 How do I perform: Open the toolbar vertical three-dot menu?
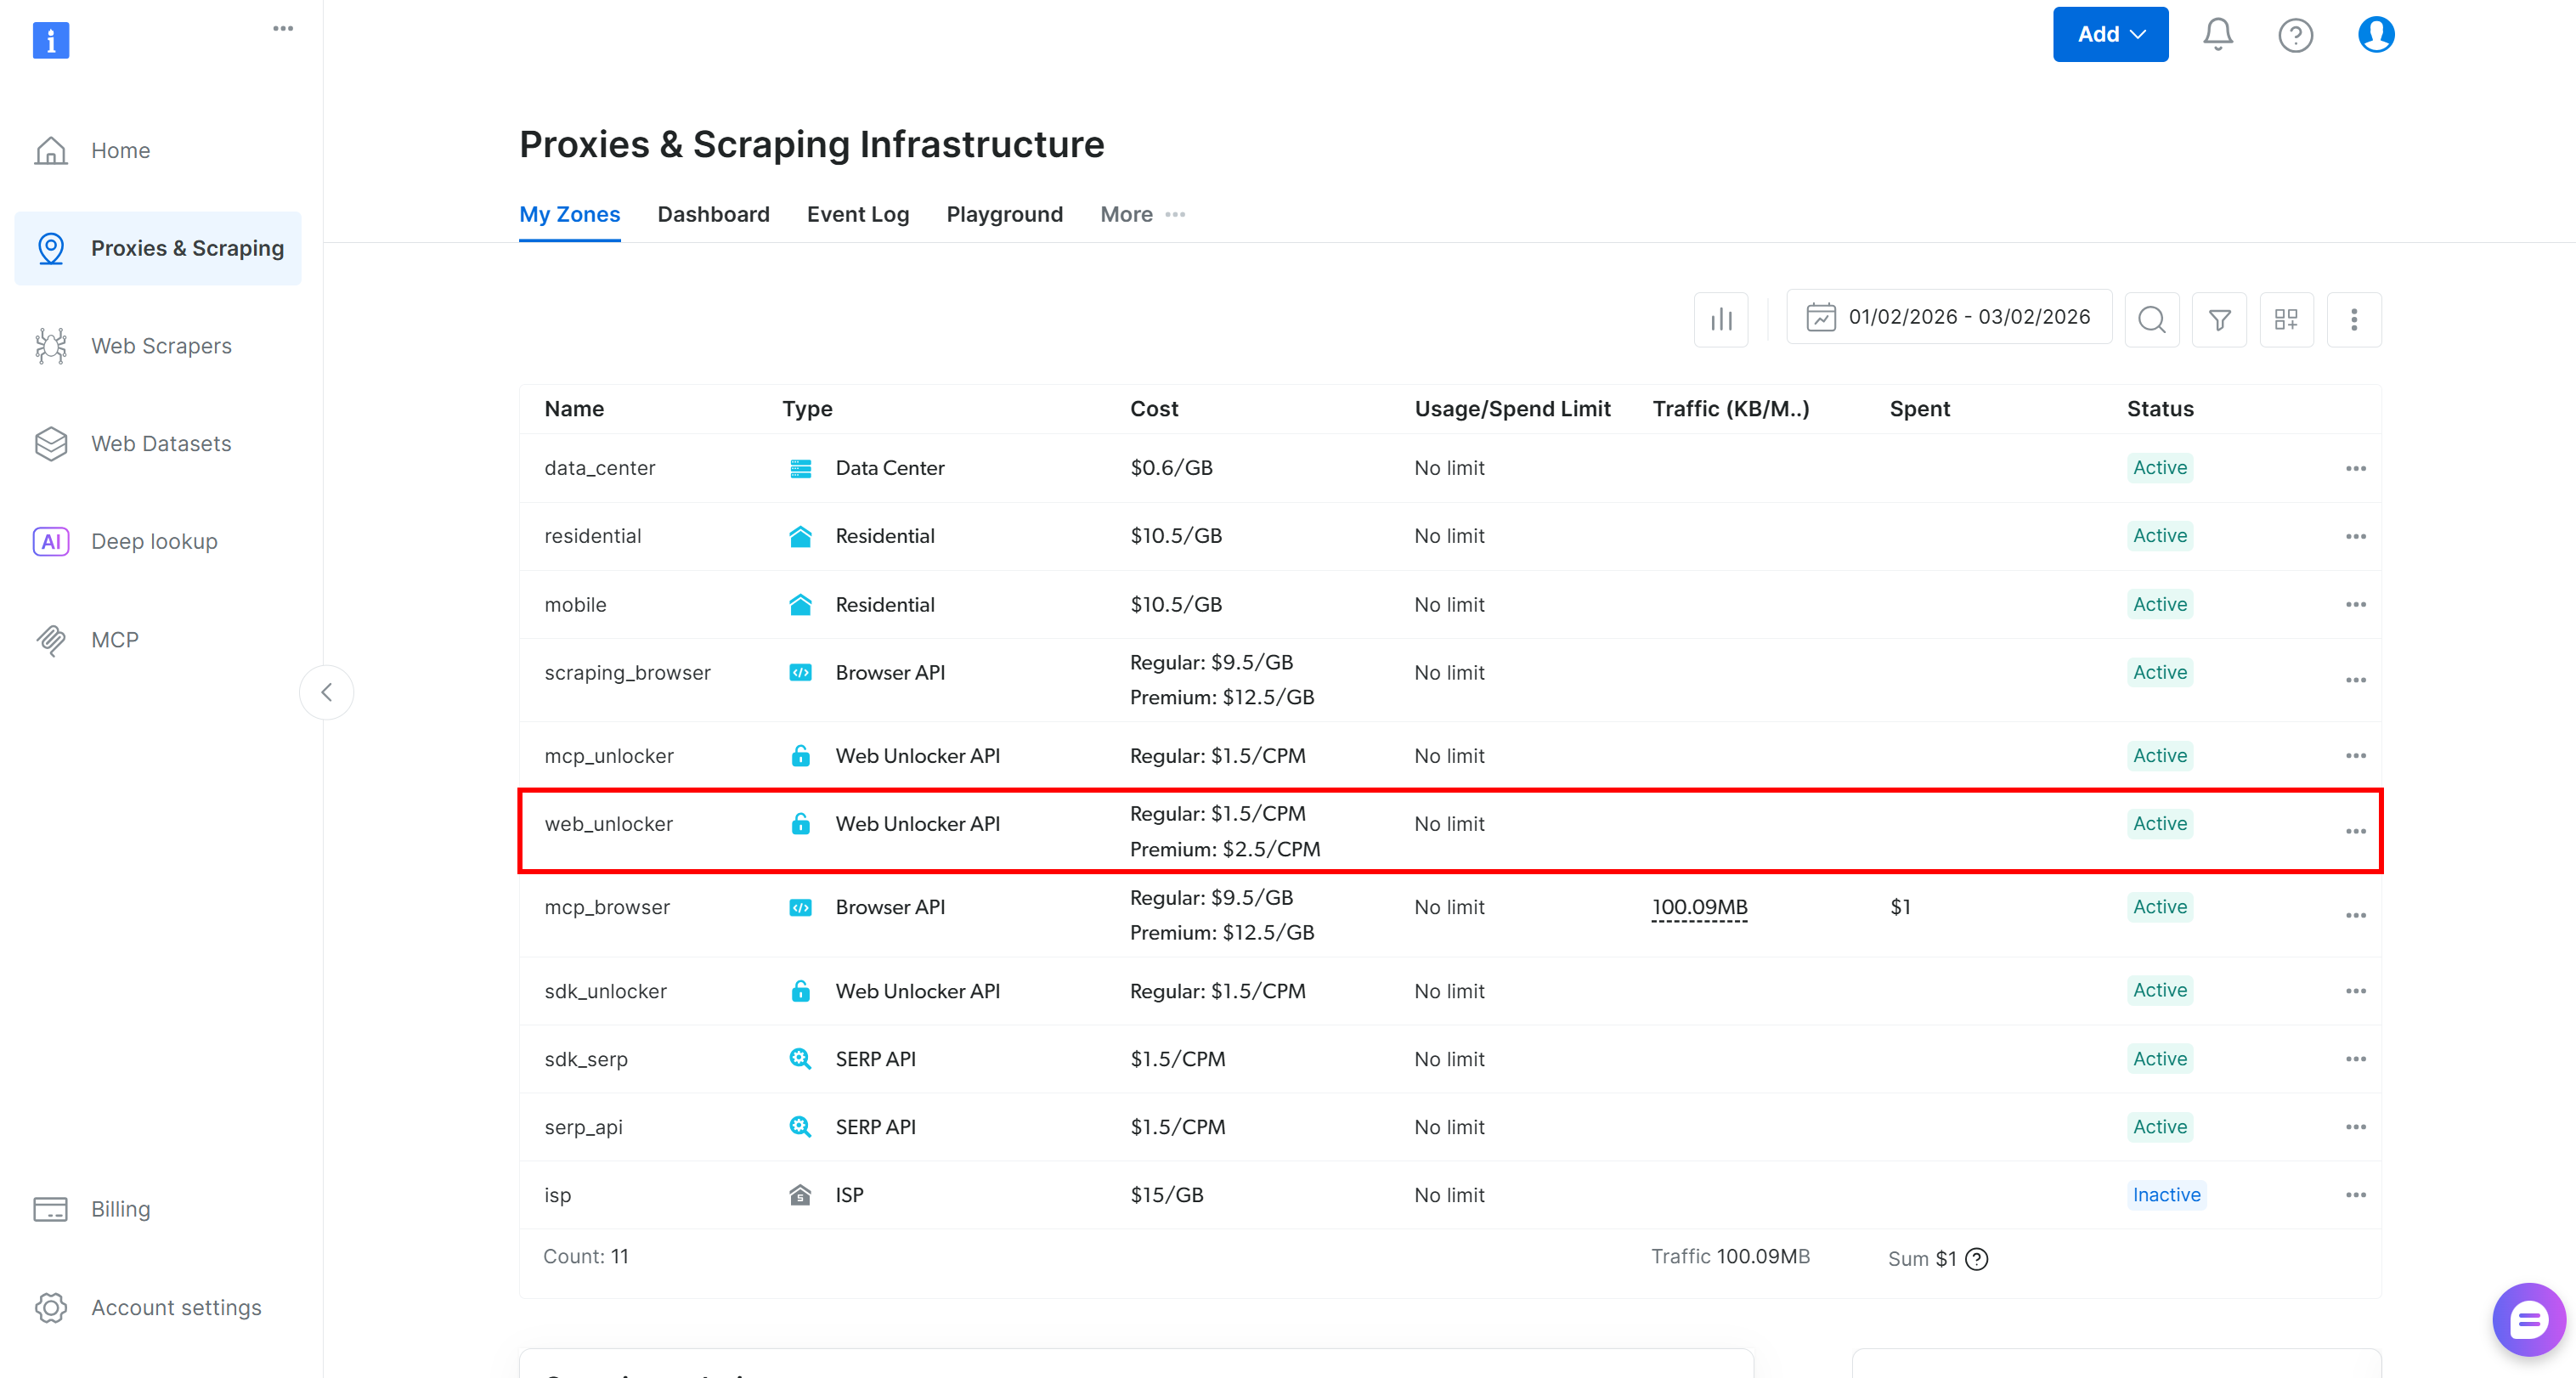2353,319
